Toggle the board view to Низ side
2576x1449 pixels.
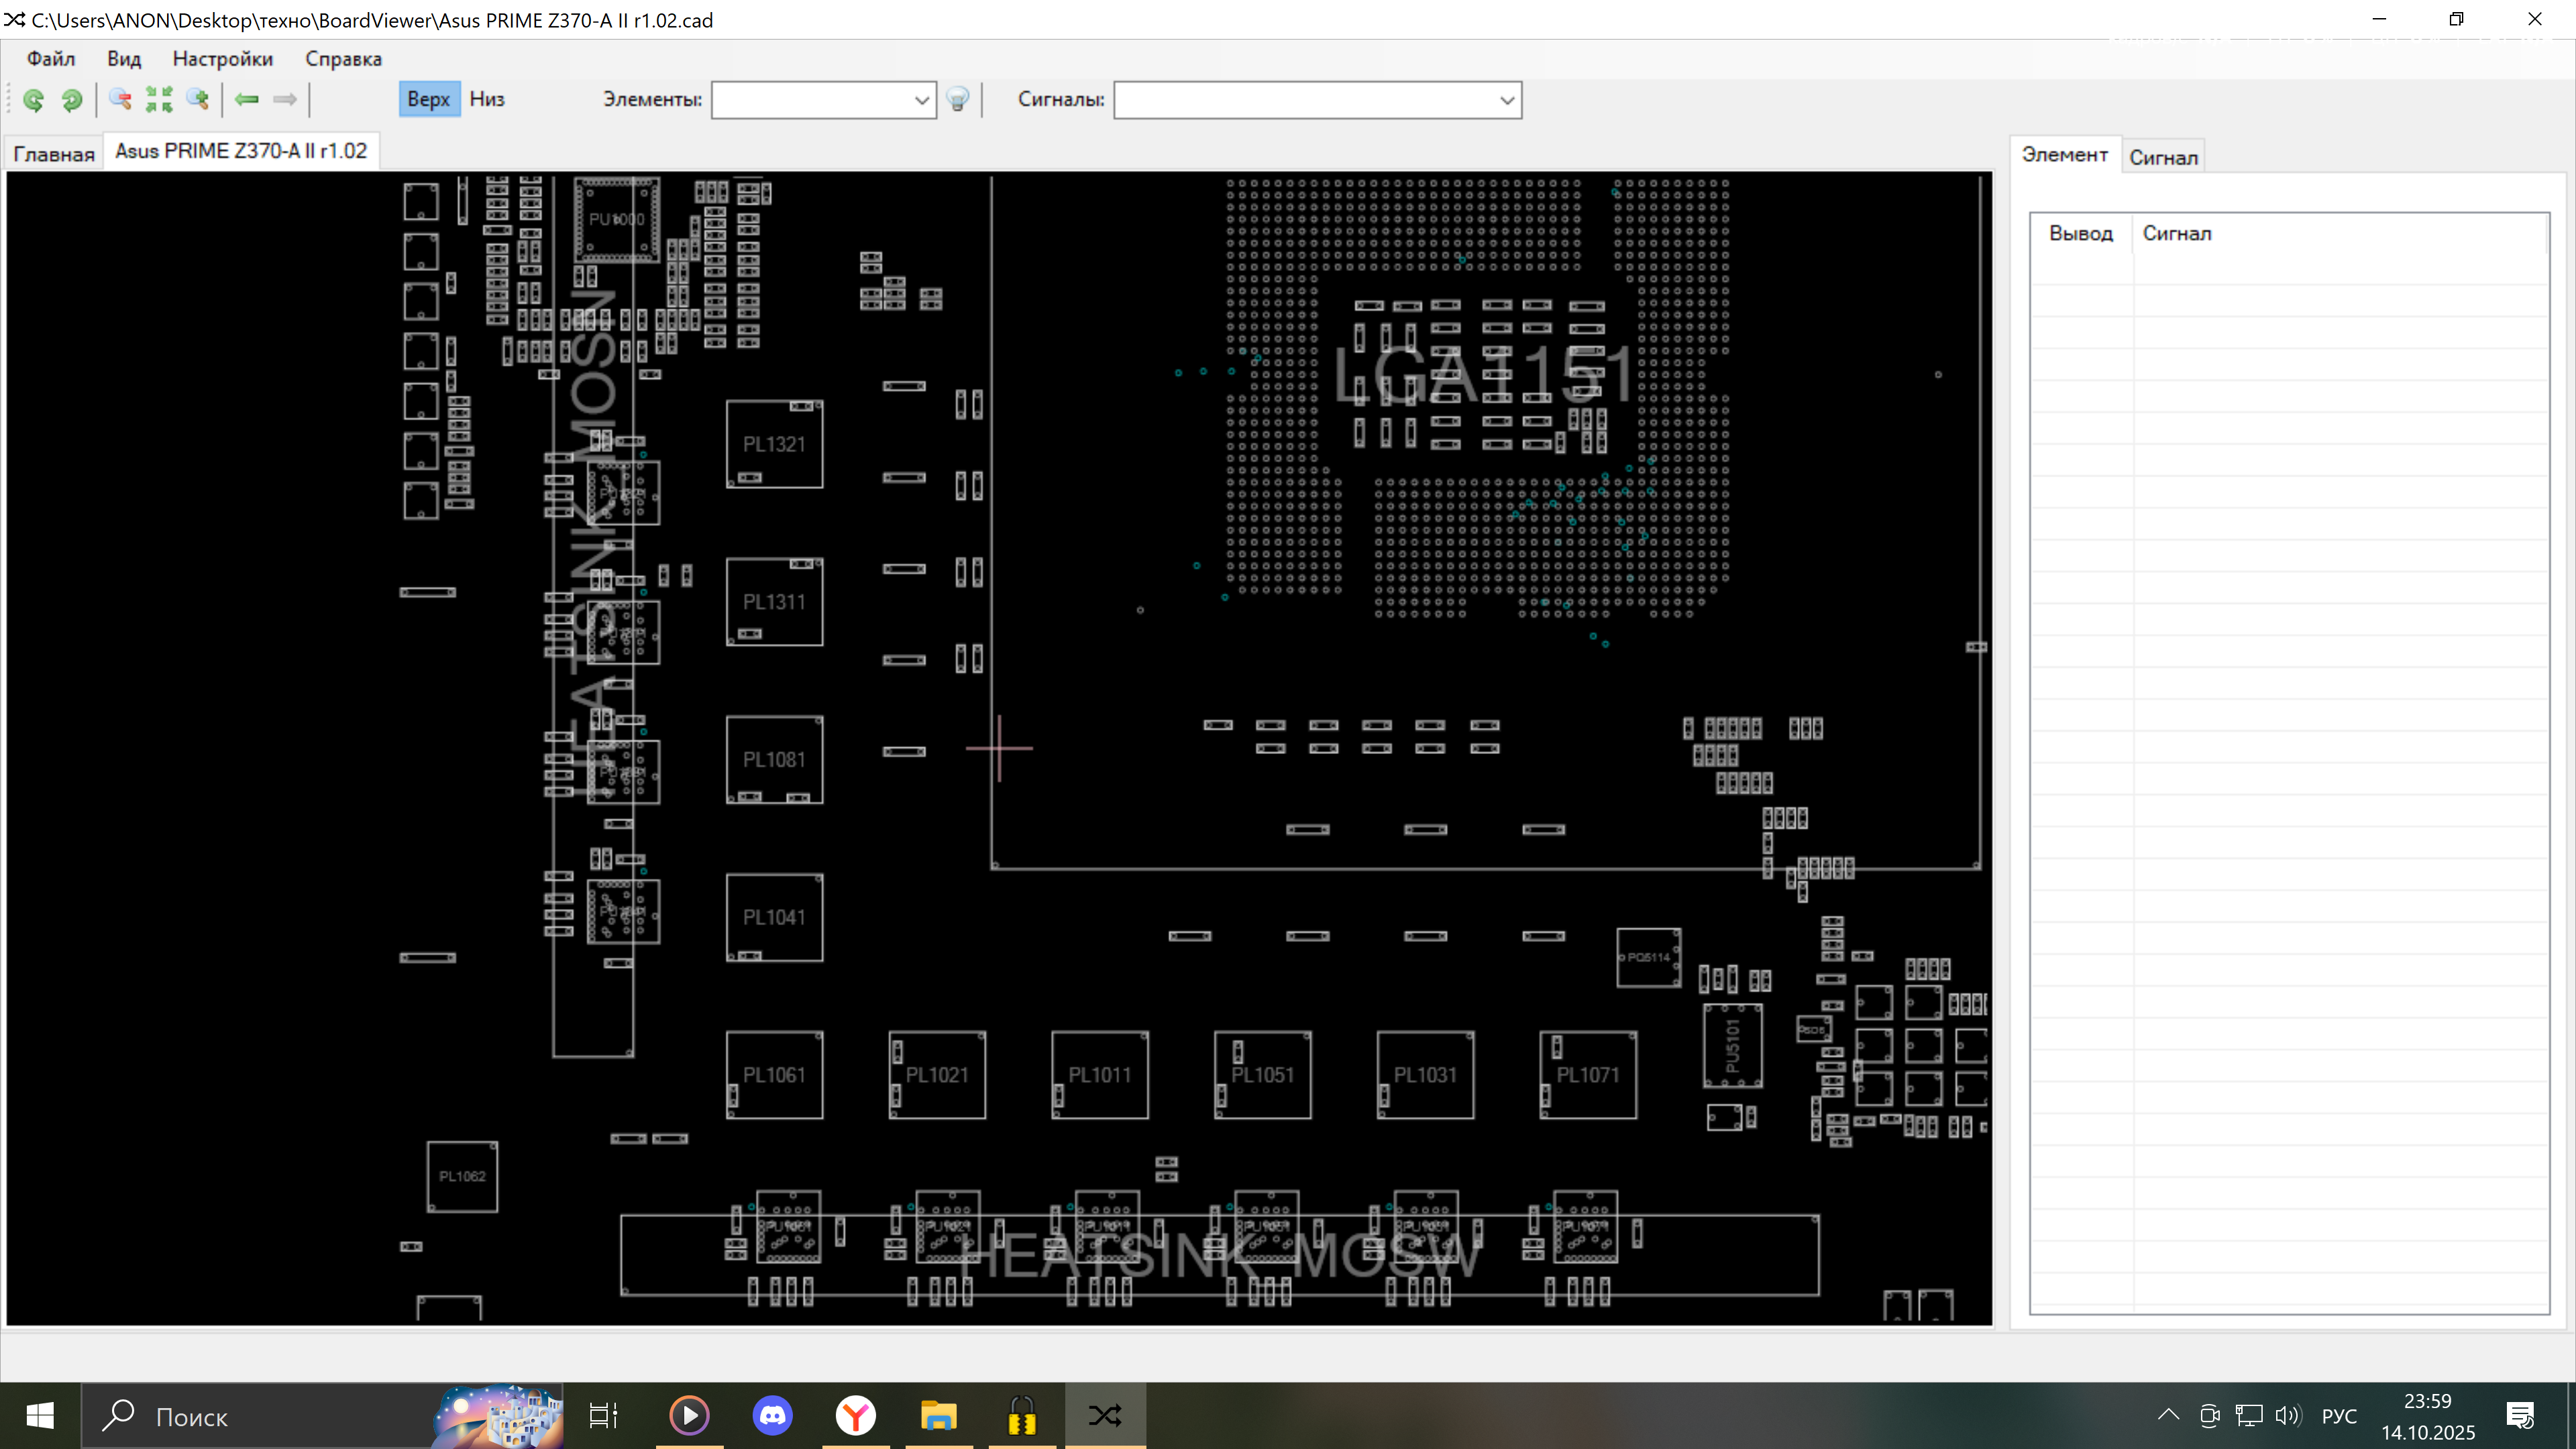click(x=487, y=99)
